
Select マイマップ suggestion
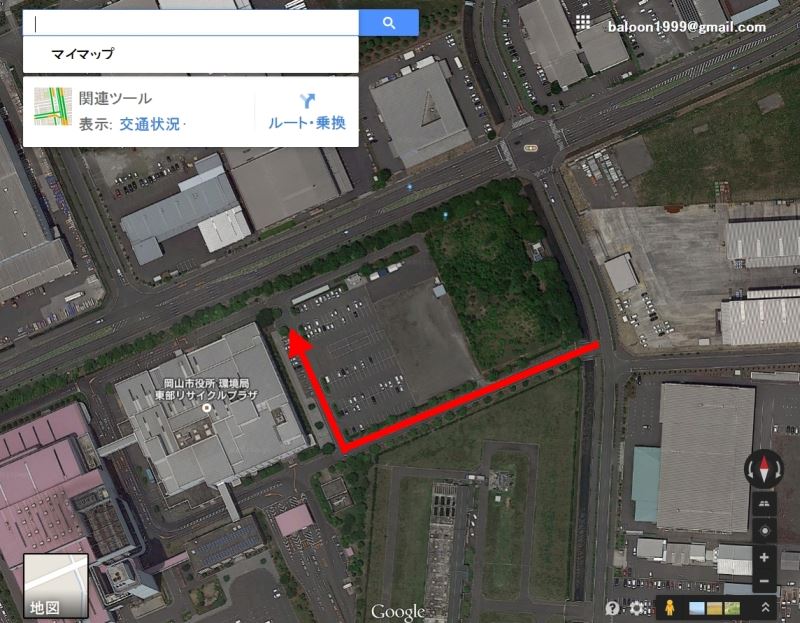click(83, 54)
